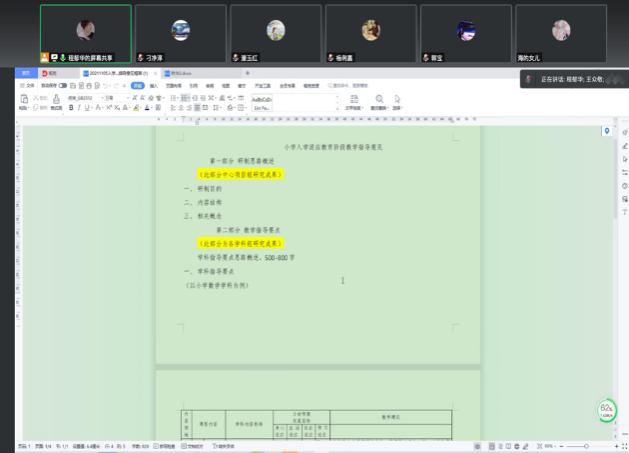This screenshot has width=629, height=453.
Task: Click the decrease font size icon
Action: [x=142, y=98]
